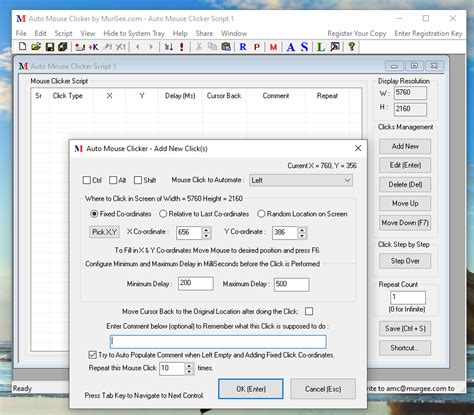Click the Cancel (Esc) button
The height and width of the screenshot is (415, 474).
(323, 389)
